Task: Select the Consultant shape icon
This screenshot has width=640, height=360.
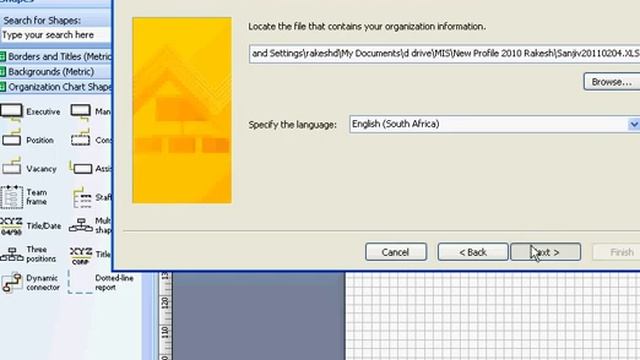Action: click(80, 138)
